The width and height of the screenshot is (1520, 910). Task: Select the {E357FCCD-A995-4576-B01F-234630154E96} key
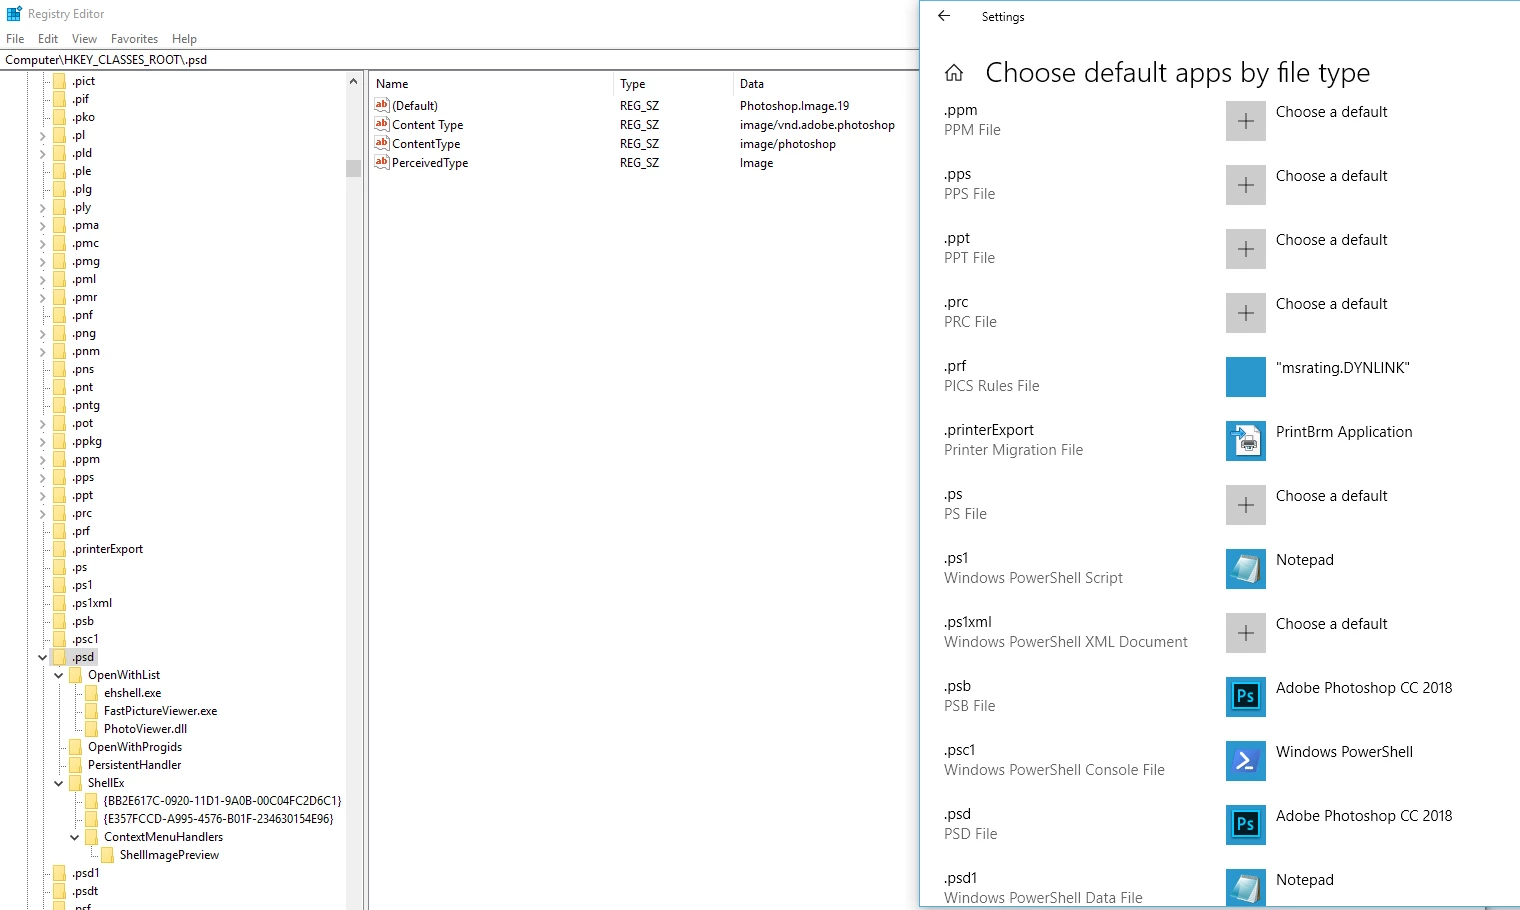tap(218, 819)
